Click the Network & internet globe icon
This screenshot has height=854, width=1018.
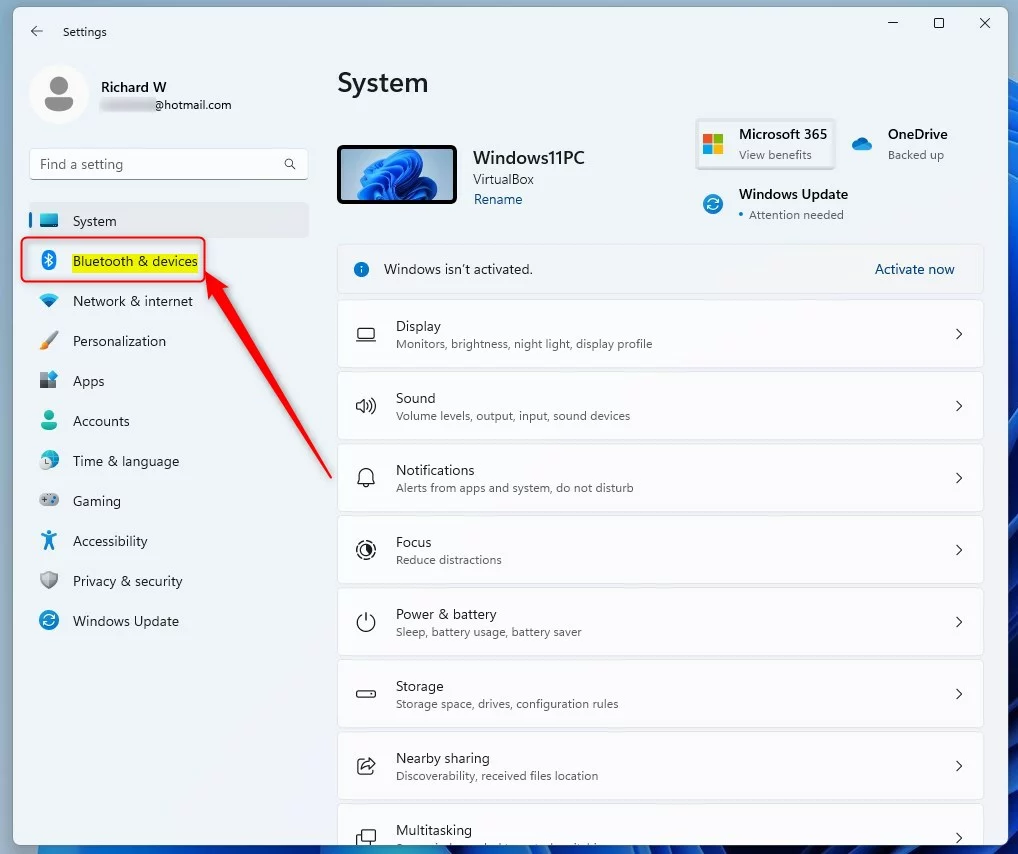coord(49,301)
